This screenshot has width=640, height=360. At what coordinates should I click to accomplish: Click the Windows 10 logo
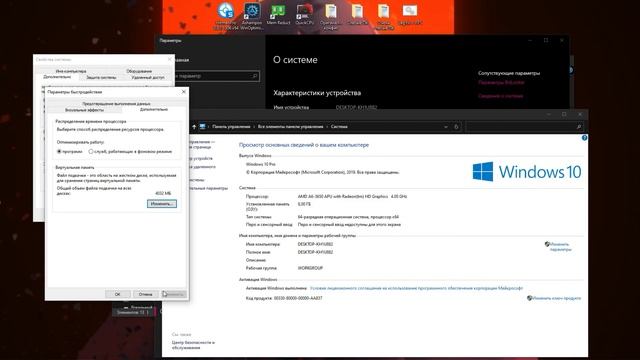(527, 171)
